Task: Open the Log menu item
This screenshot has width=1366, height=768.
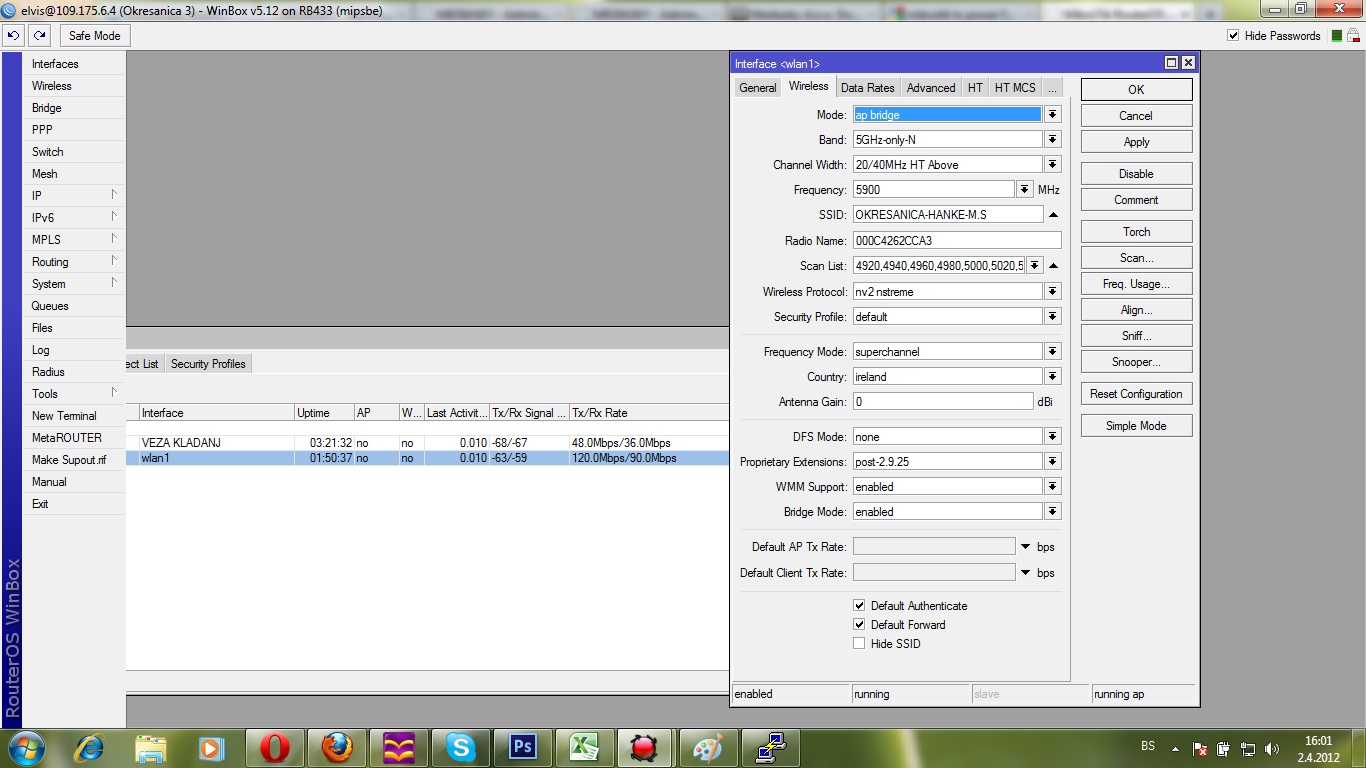Action: tap(74, 350)
